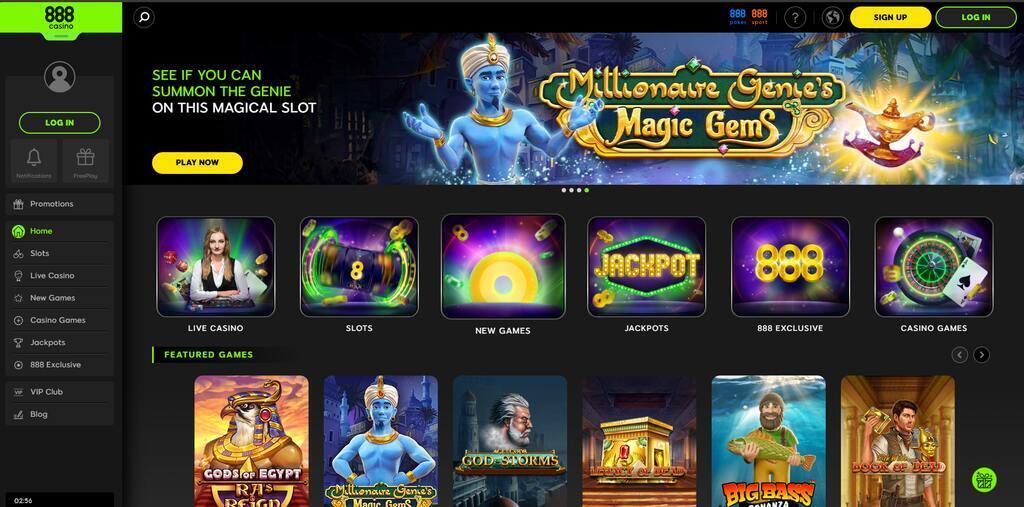This screenshot has height=507, width=1024.
Task: Open the Big Bass Bonanza game thumbnail
Action: (x=769, y=441)
